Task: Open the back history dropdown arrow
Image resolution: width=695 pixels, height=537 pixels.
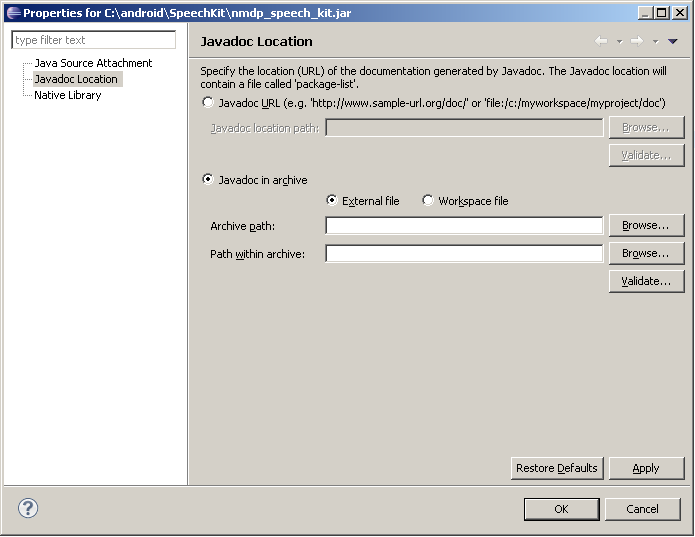Action: [620, 42]
